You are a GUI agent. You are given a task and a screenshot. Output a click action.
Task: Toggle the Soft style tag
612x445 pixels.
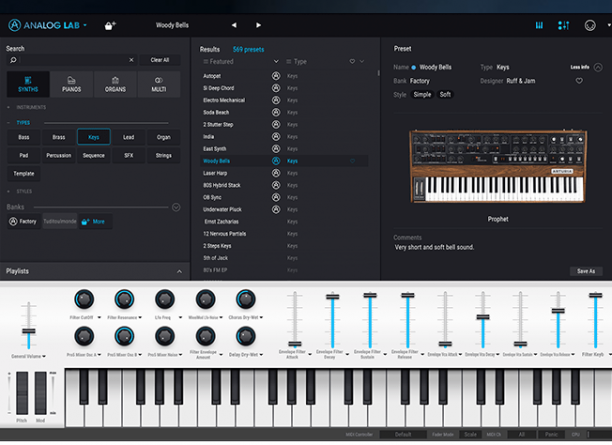click(x=445, y=94)
